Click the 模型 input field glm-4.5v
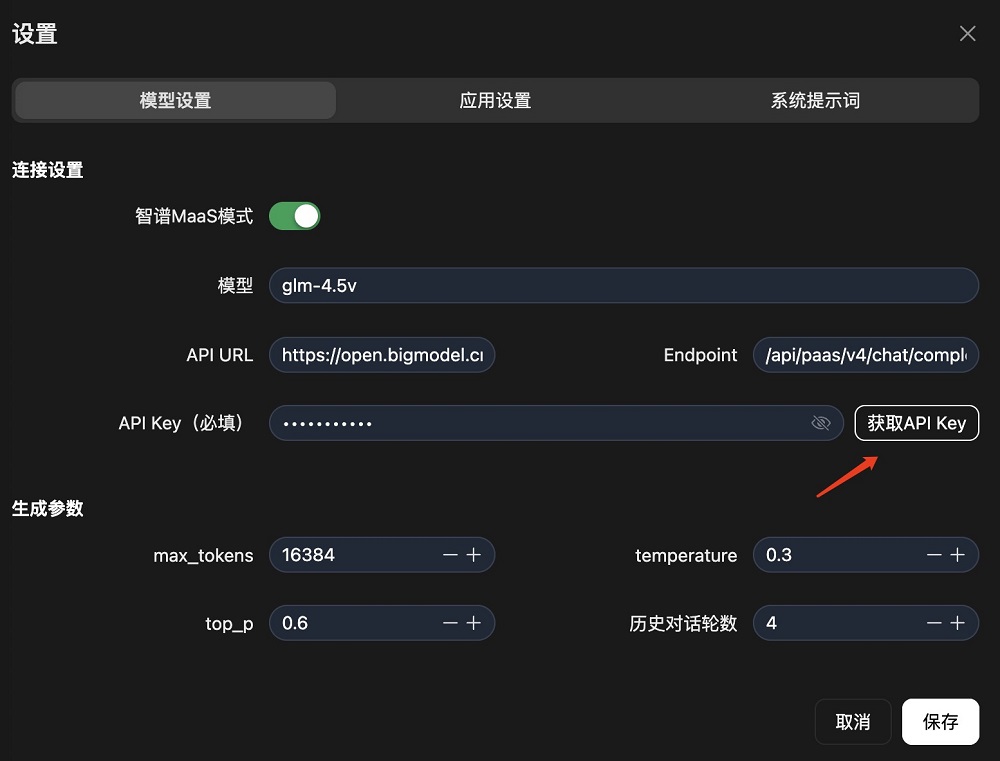Screen dimensions: 1000x761 622,286
